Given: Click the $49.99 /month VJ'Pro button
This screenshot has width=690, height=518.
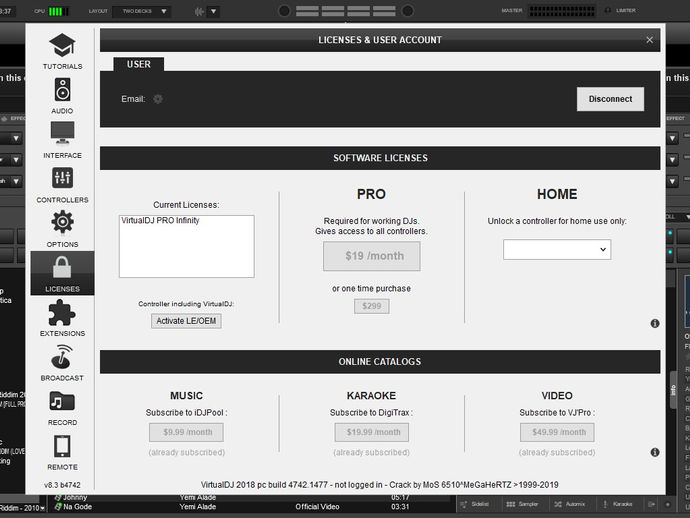Looking at the screenshot, I should [x=557, y=432].
